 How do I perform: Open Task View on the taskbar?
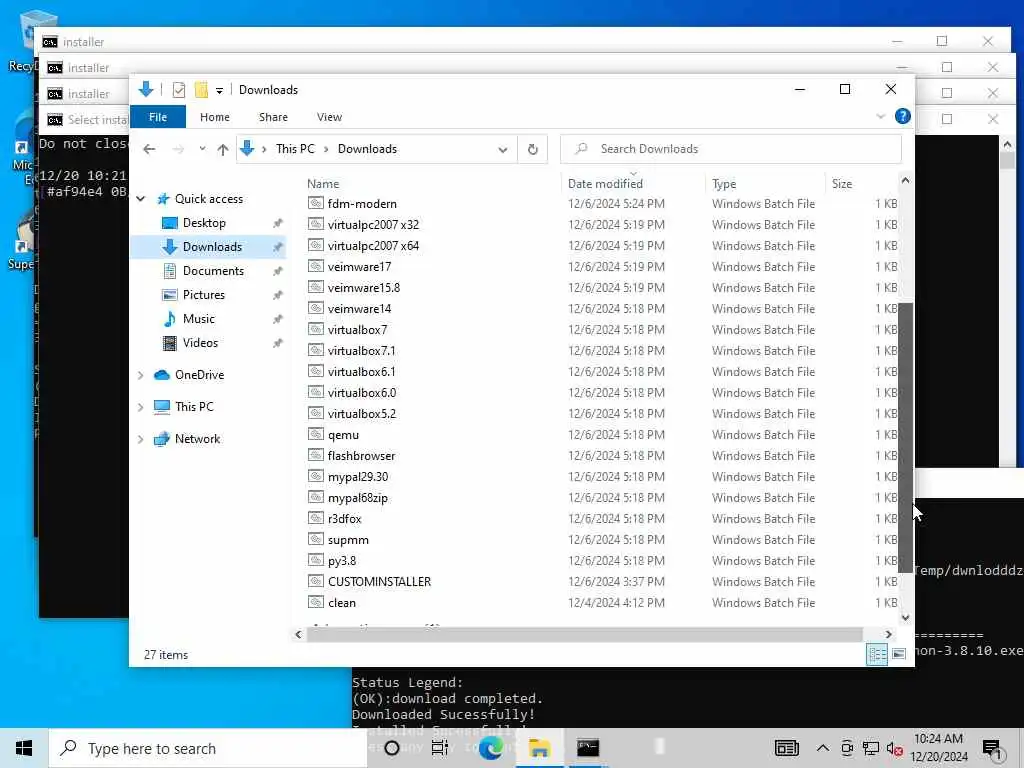(440, 748)
